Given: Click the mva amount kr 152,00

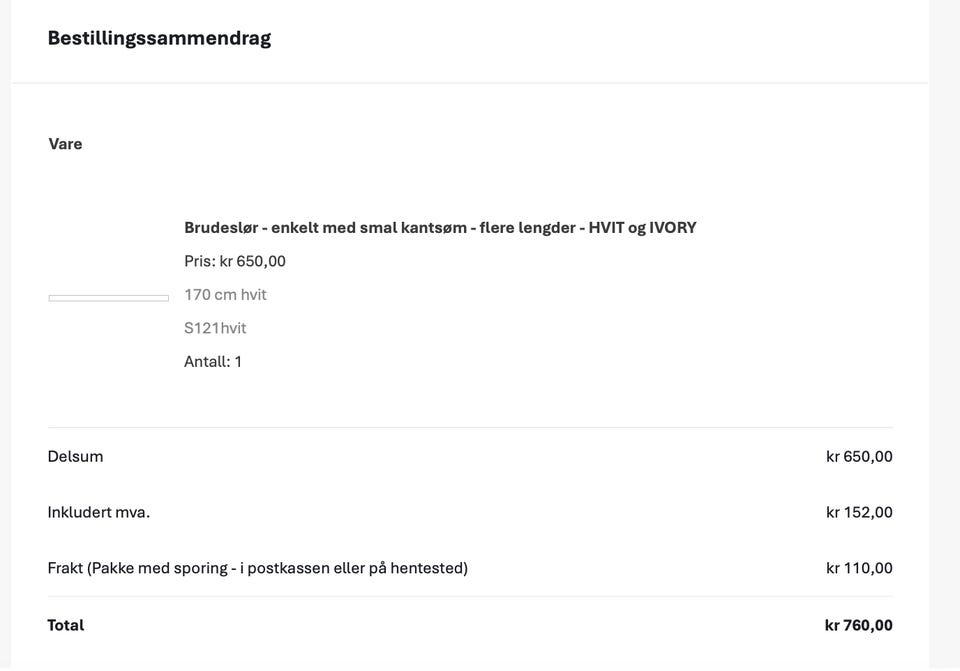Looking at the screenshot, I should 859,512.
